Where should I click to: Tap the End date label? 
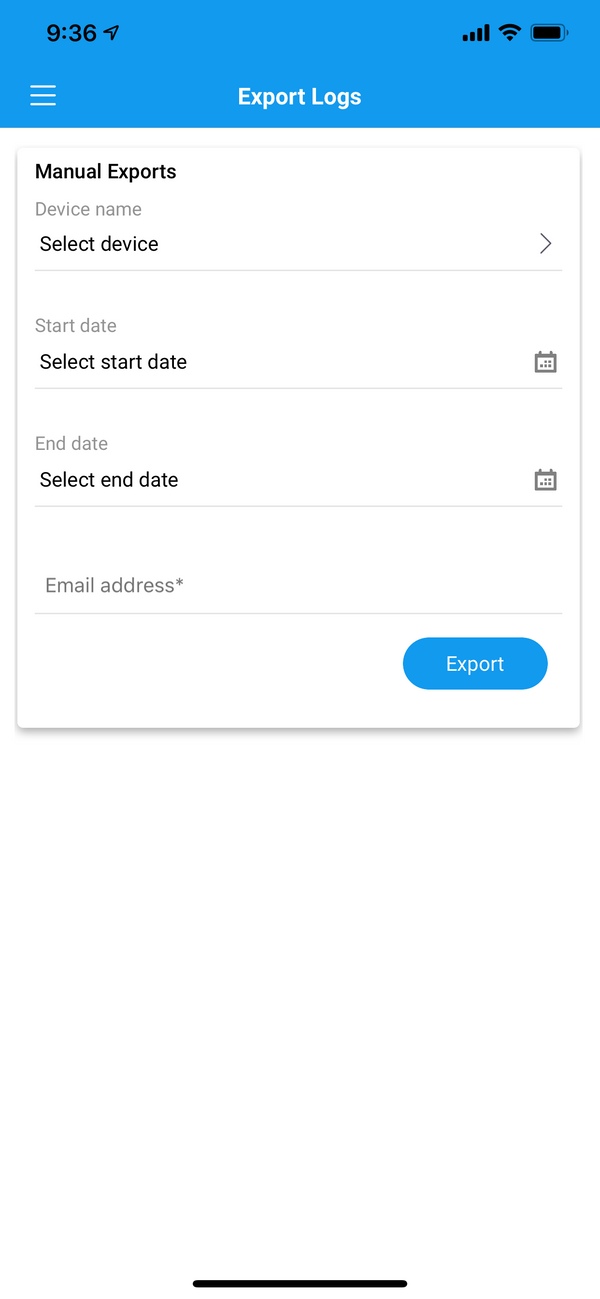pyautogui.click(x=71, y=444)
